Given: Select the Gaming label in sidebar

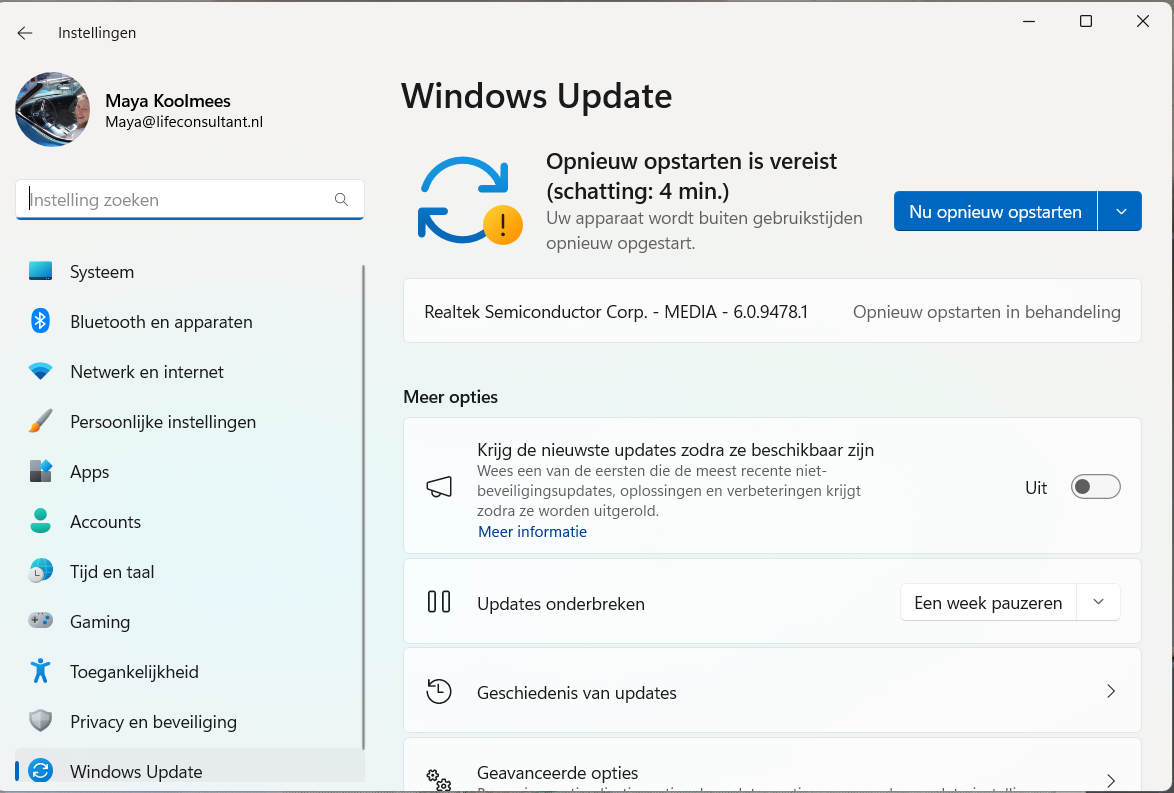Looking at the screenshot, I should coord(100,622).
